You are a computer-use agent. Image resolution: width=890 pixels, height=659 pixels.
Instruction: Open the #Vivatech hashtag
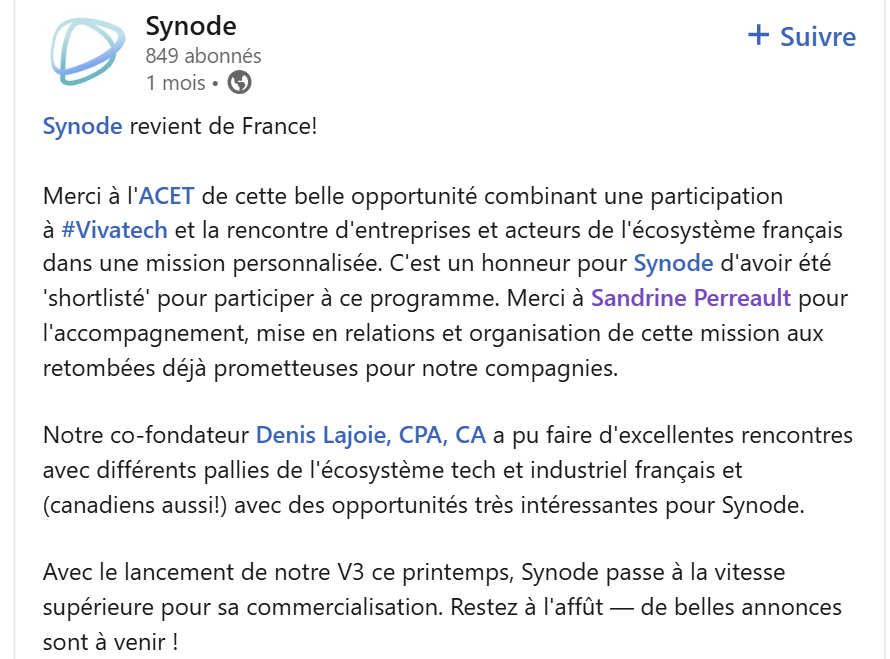click(x=114, y=230)
